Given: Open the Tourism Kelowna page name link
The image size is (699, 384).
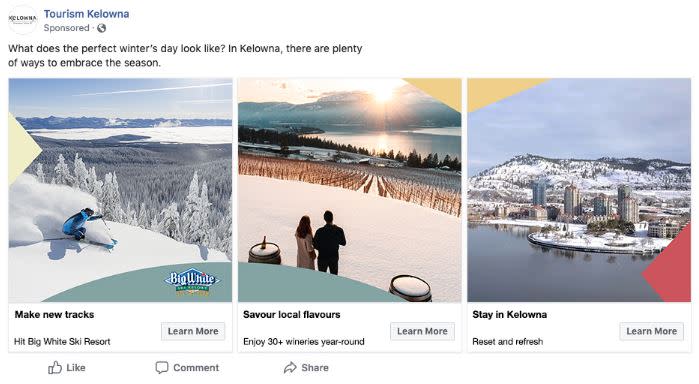Looking at the screenshot, I should (x=86, y=14).
